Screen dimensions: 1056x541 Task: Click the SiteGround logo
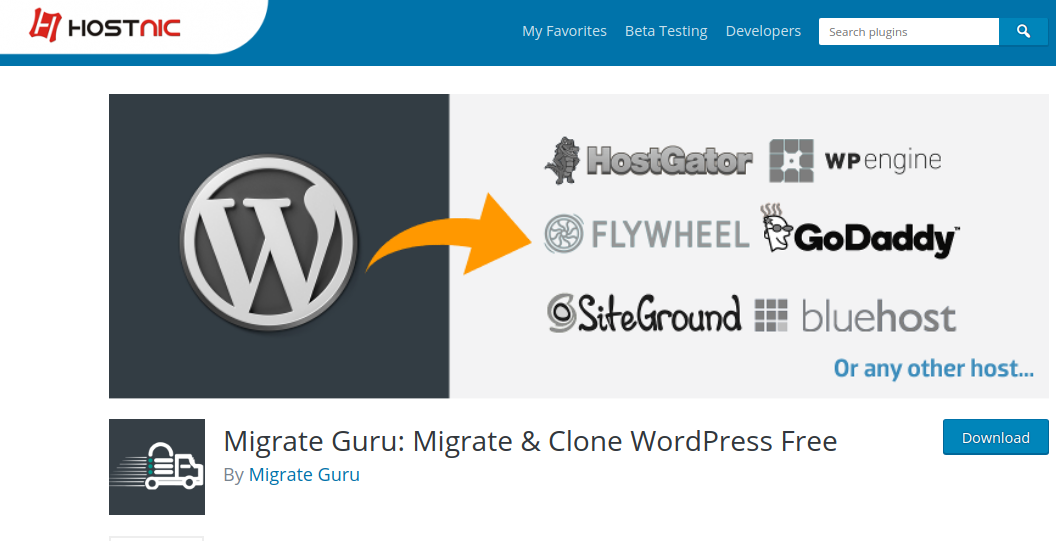tap(644, 313)
